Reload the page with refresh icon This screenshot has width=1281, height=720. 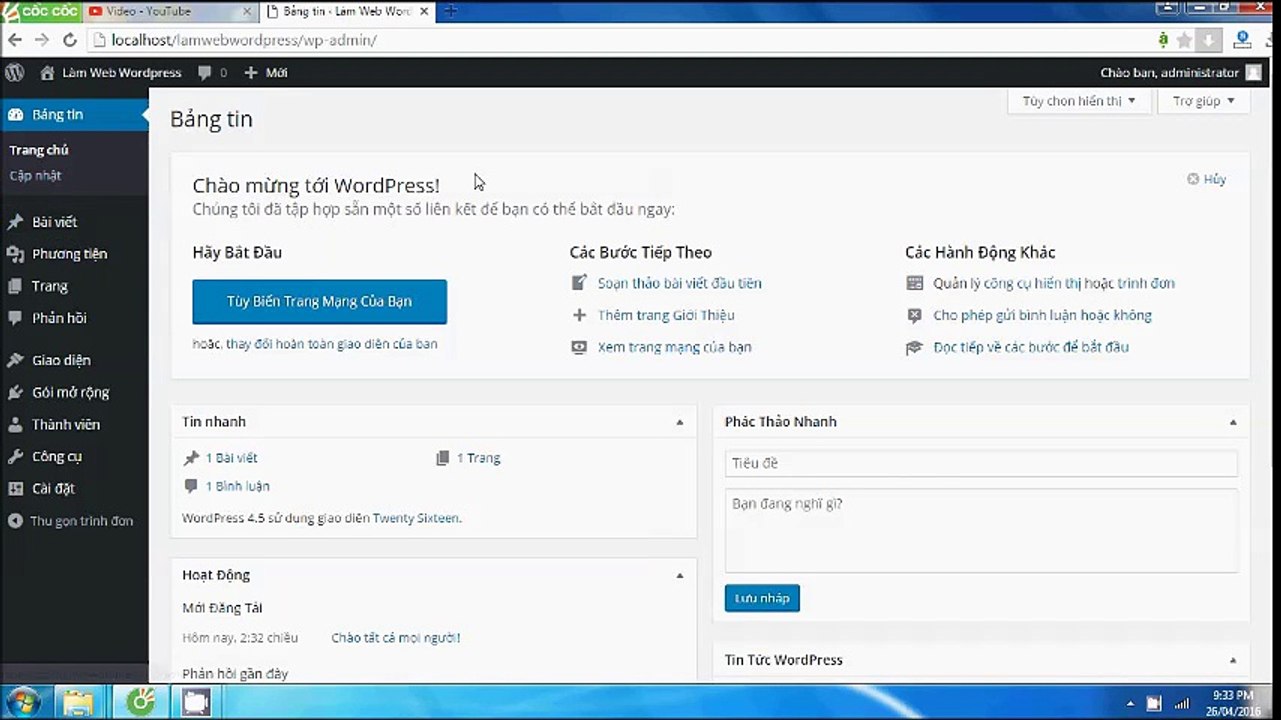pos(69,40)
